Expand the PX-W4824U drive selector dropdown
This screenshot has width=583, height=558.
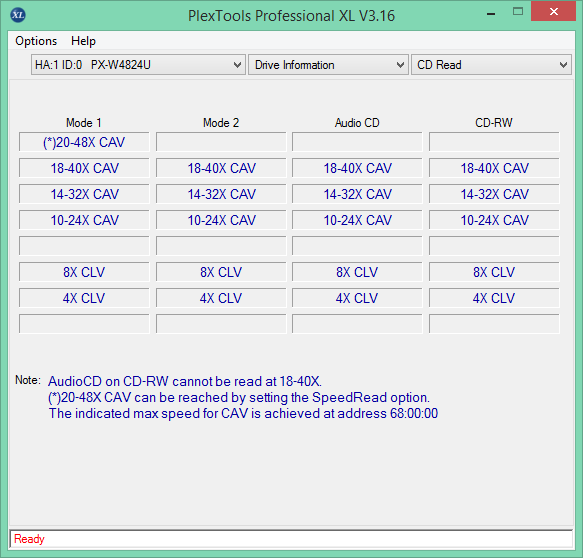138,65
